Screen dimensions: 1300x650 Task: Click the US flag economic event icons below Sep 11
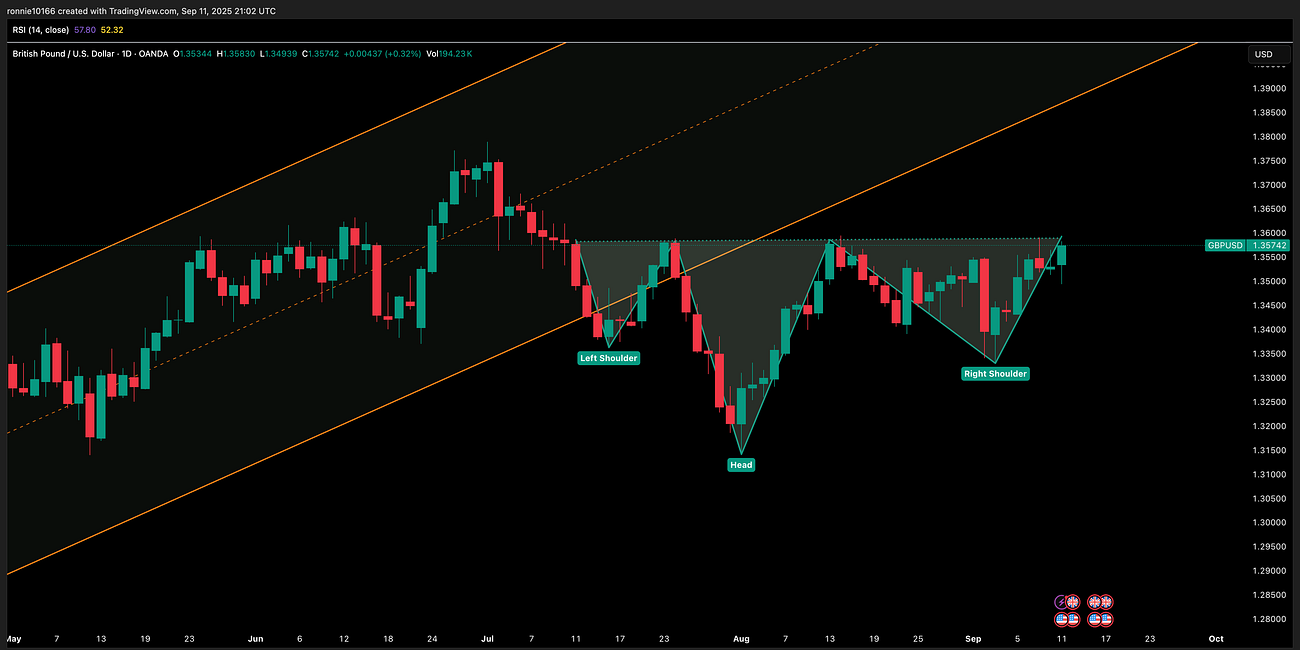(x=1068, y=617)
